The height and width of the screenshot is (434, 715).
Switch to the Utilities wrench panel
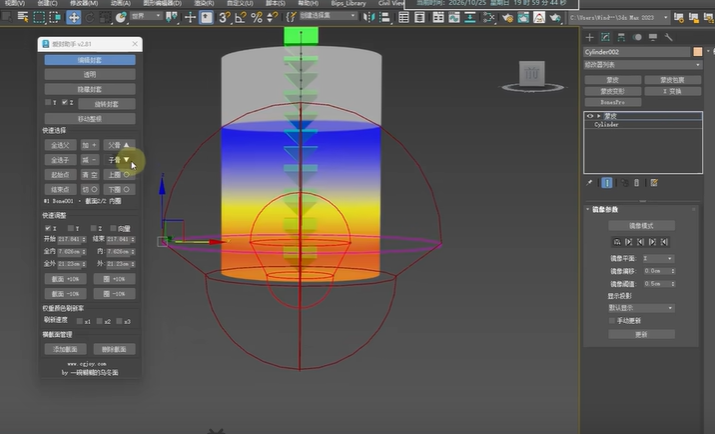(668, 37)
